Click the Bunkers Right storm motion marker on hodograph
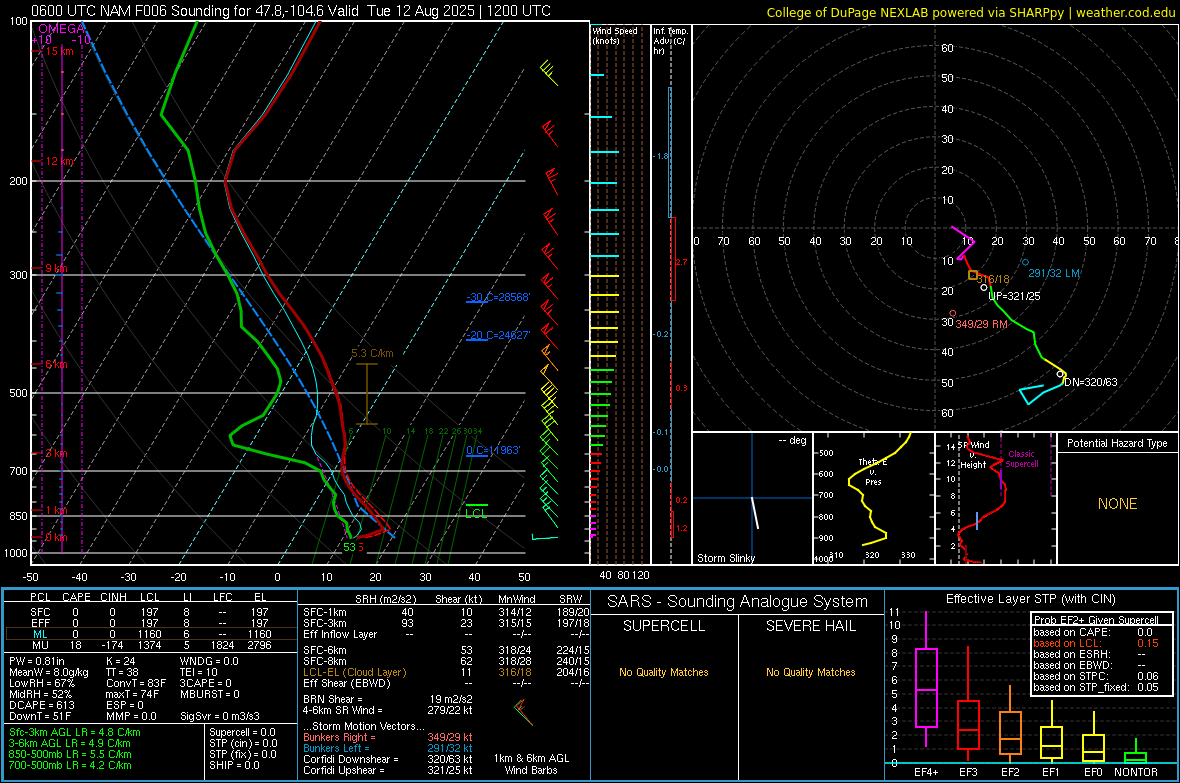Image resolution: width=1180 pixels, height=783 pixels. pyautogui.click(x=953, y=313)
